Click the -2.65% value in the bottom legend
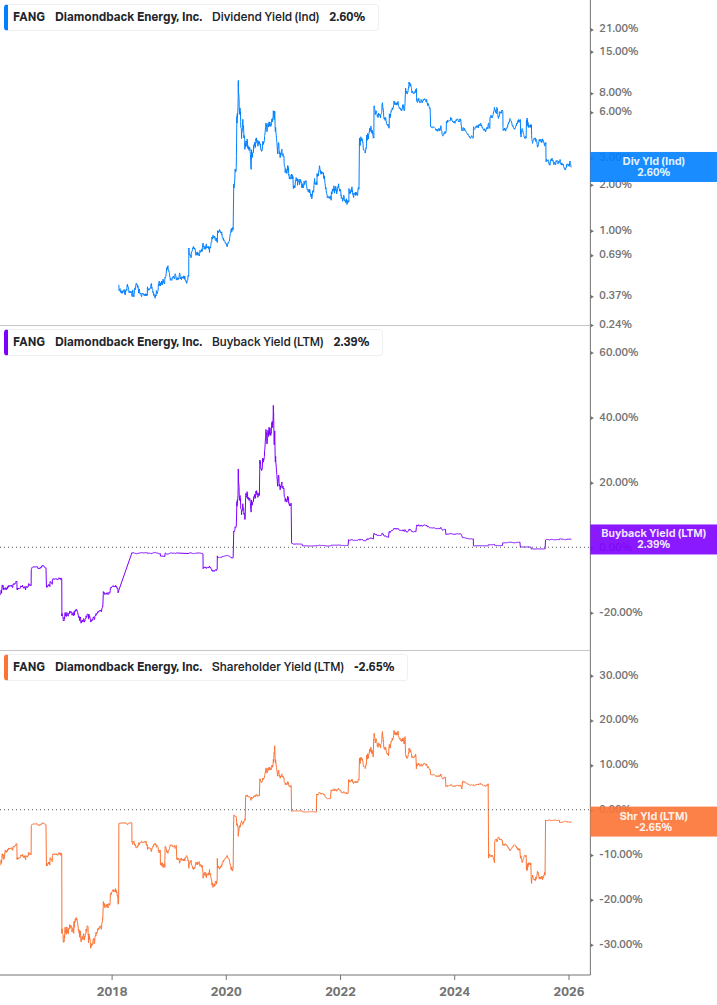The image size is (717, 1005). [x=374, y=667]
